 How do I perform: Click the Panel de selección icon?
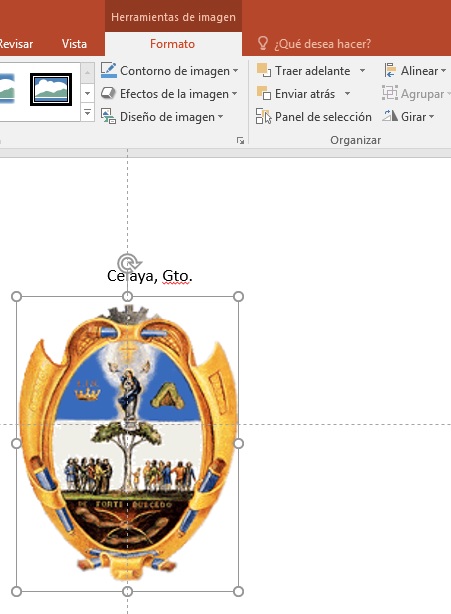click(x=263, y=117)
